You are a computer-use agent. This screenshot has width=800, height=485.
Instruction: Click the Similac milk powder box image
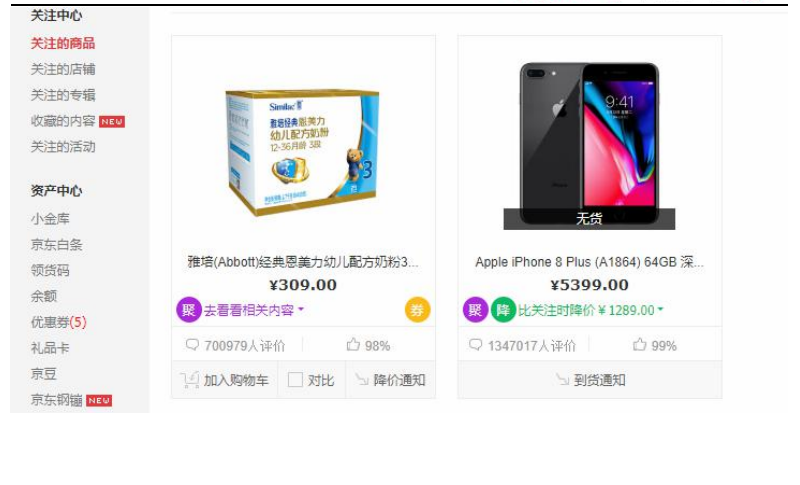click(x=303, y=152)
